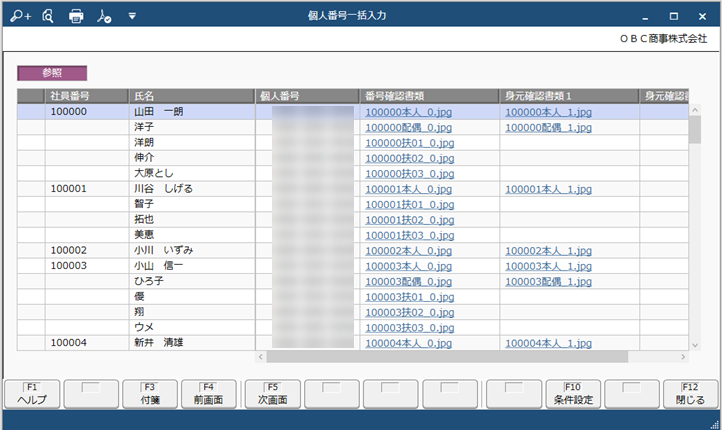Open the link 100001扶02_0.jpg
This screenshot has height=430, width=722.
click(x=409, y=220)
